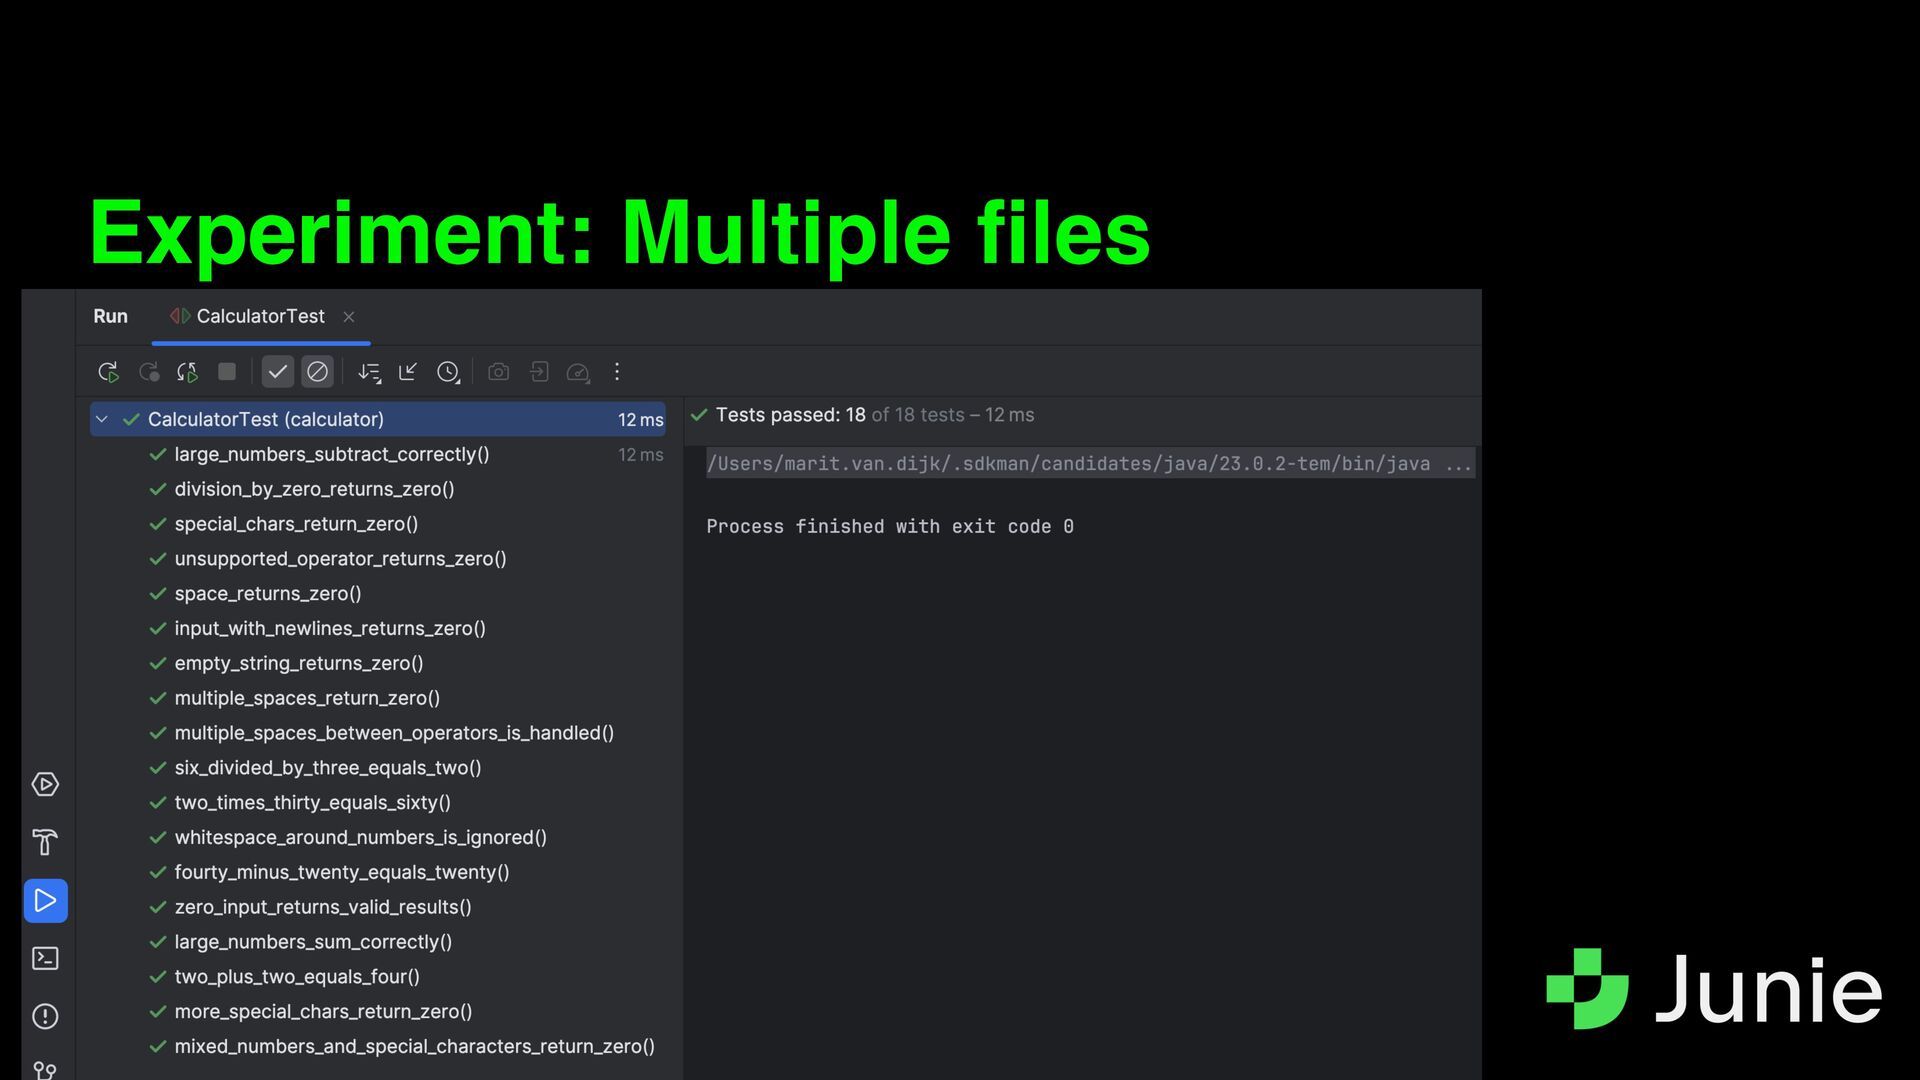
Task: Click the Rerun tests icon
Action: click(x=108, y=372)
